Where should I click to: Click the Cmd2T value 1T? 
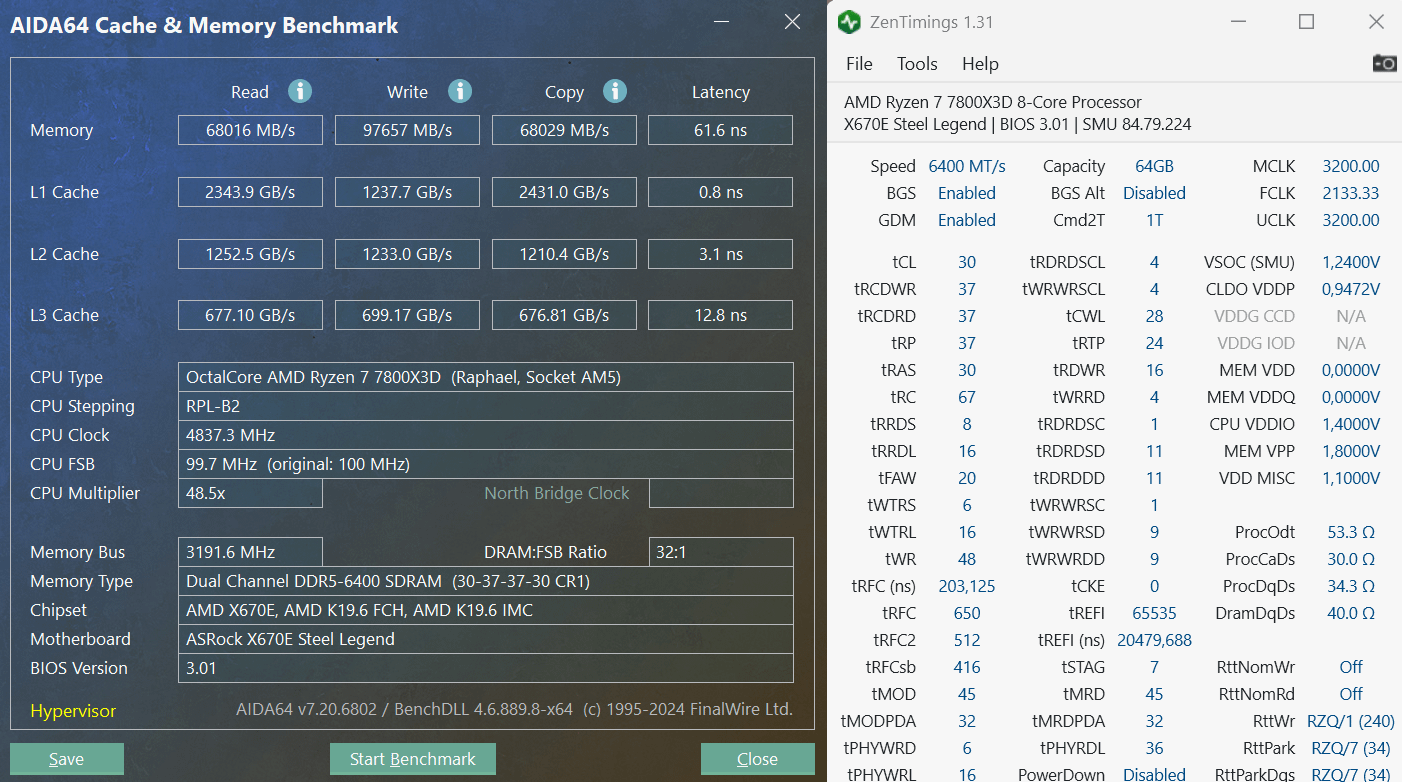click(1154, 220)
